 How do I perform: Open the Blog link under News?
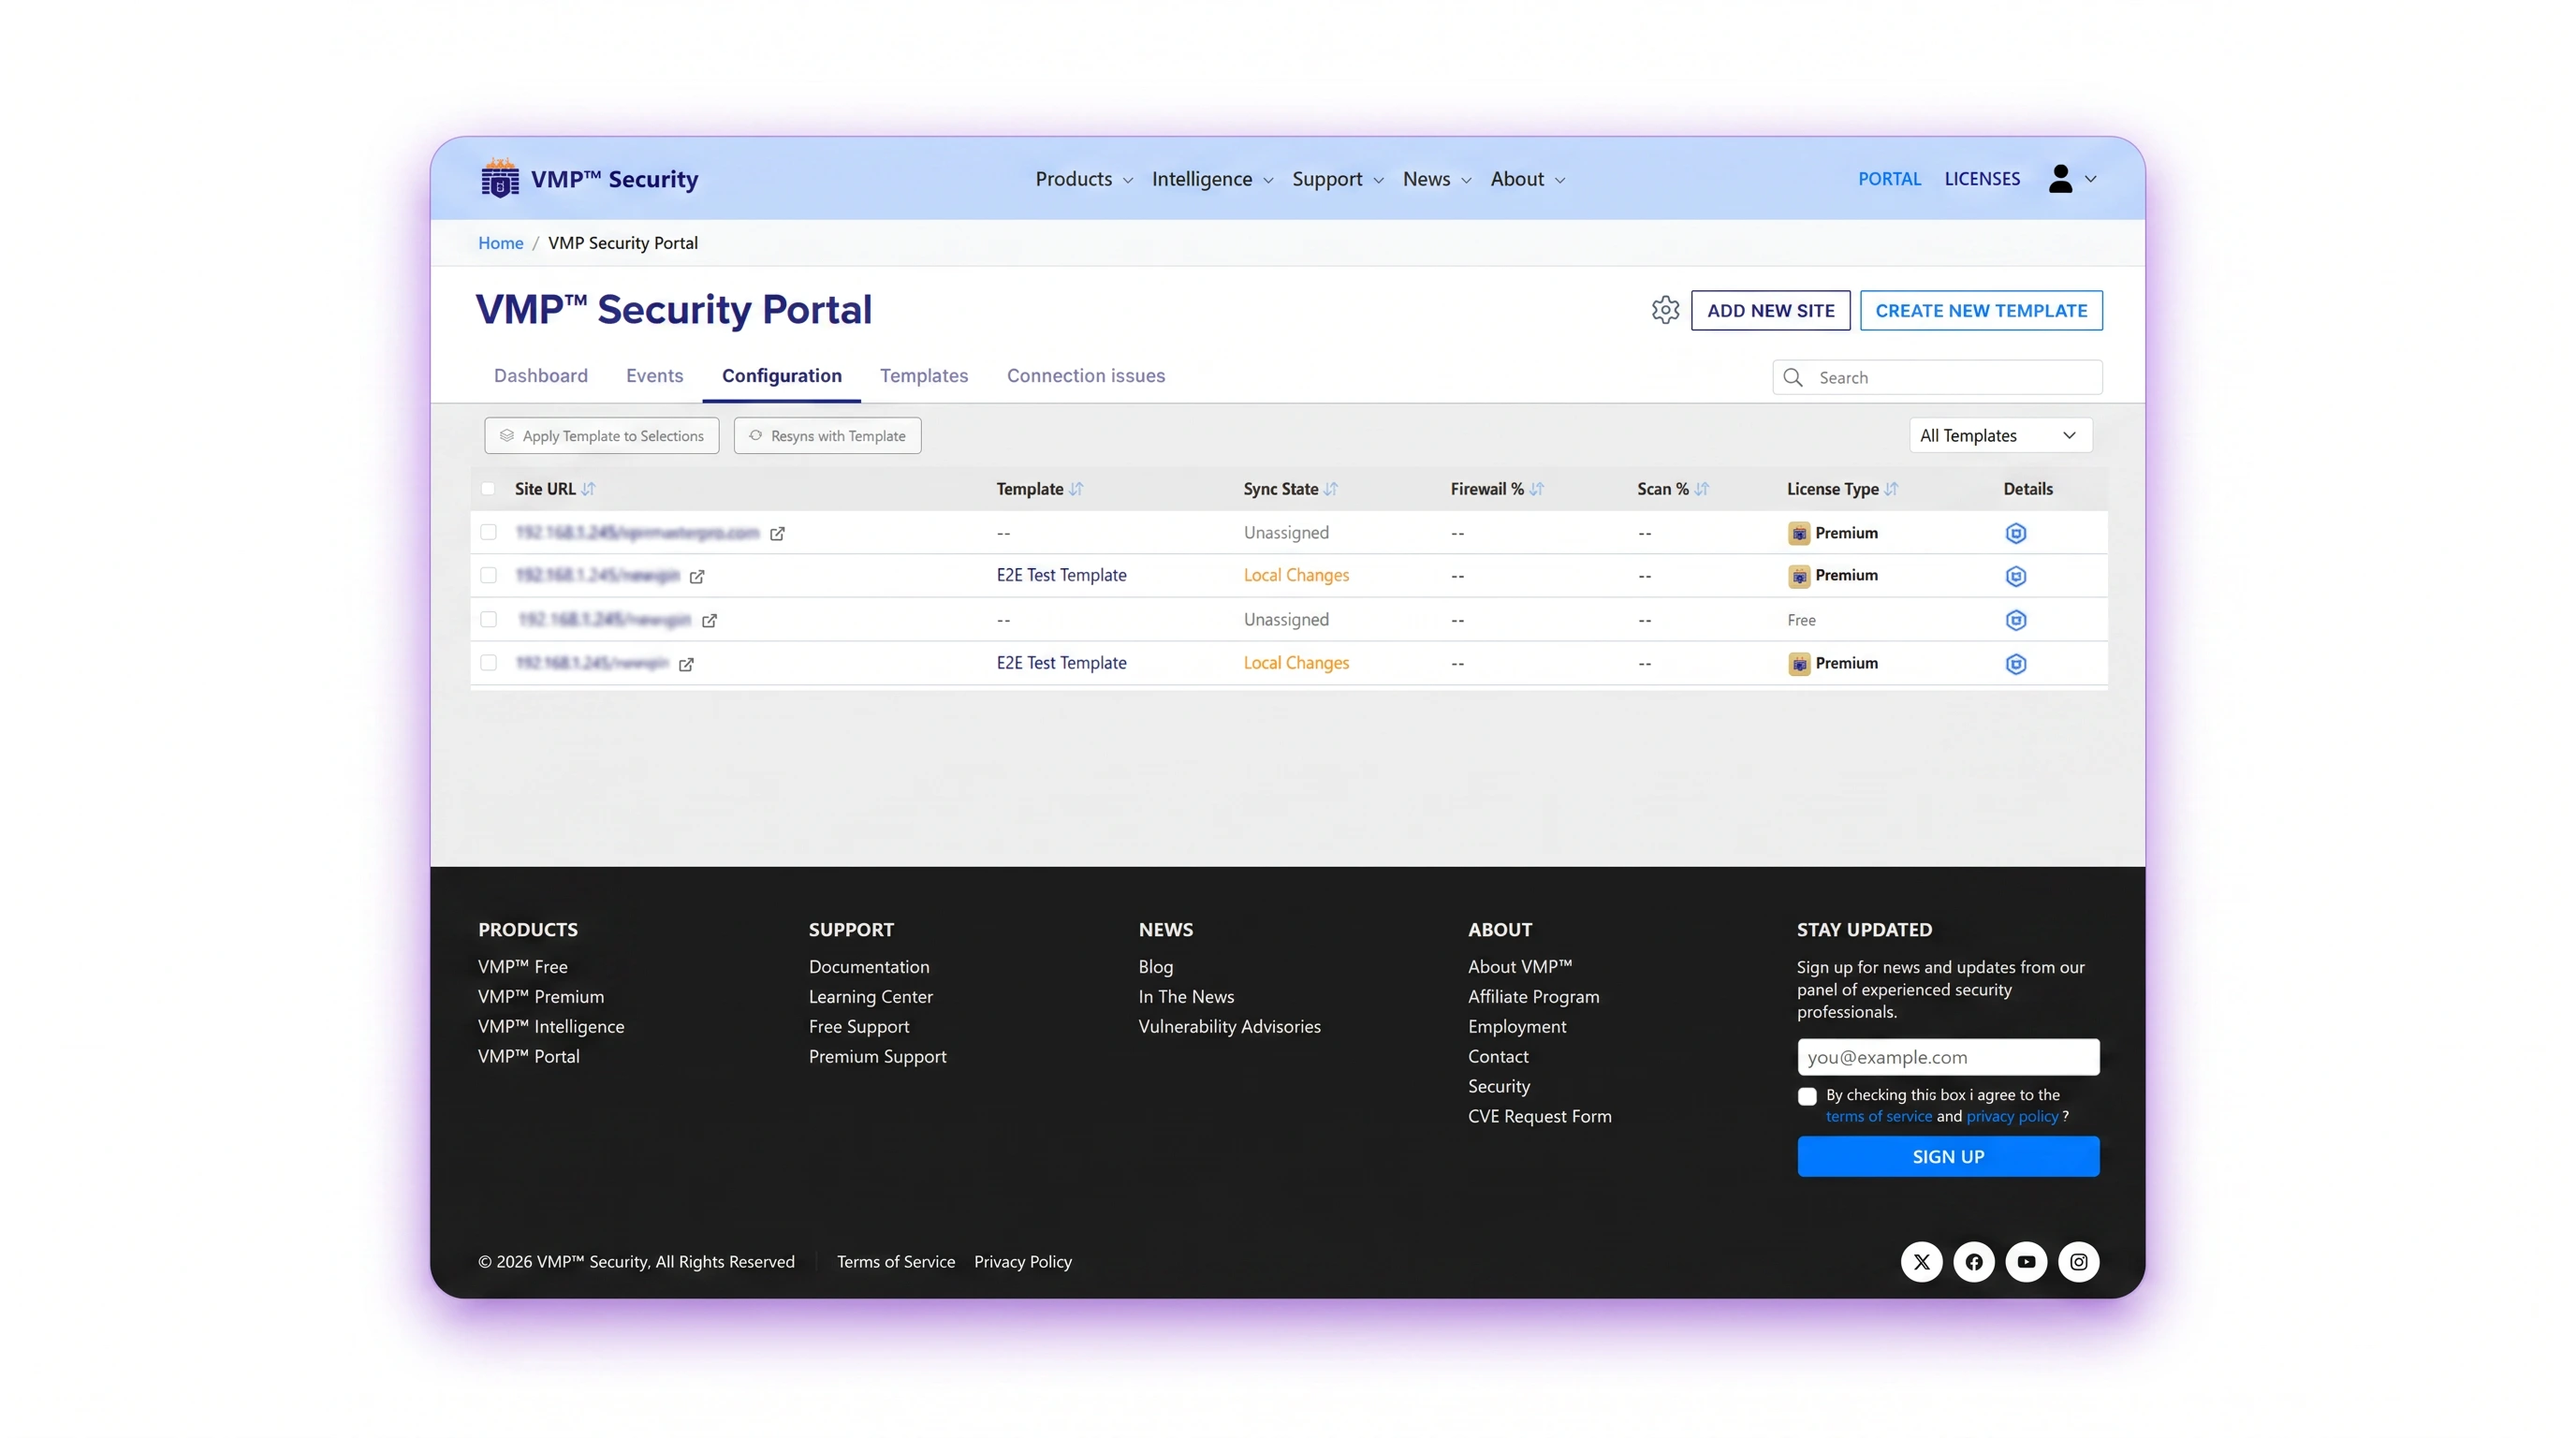point(1155,967)
